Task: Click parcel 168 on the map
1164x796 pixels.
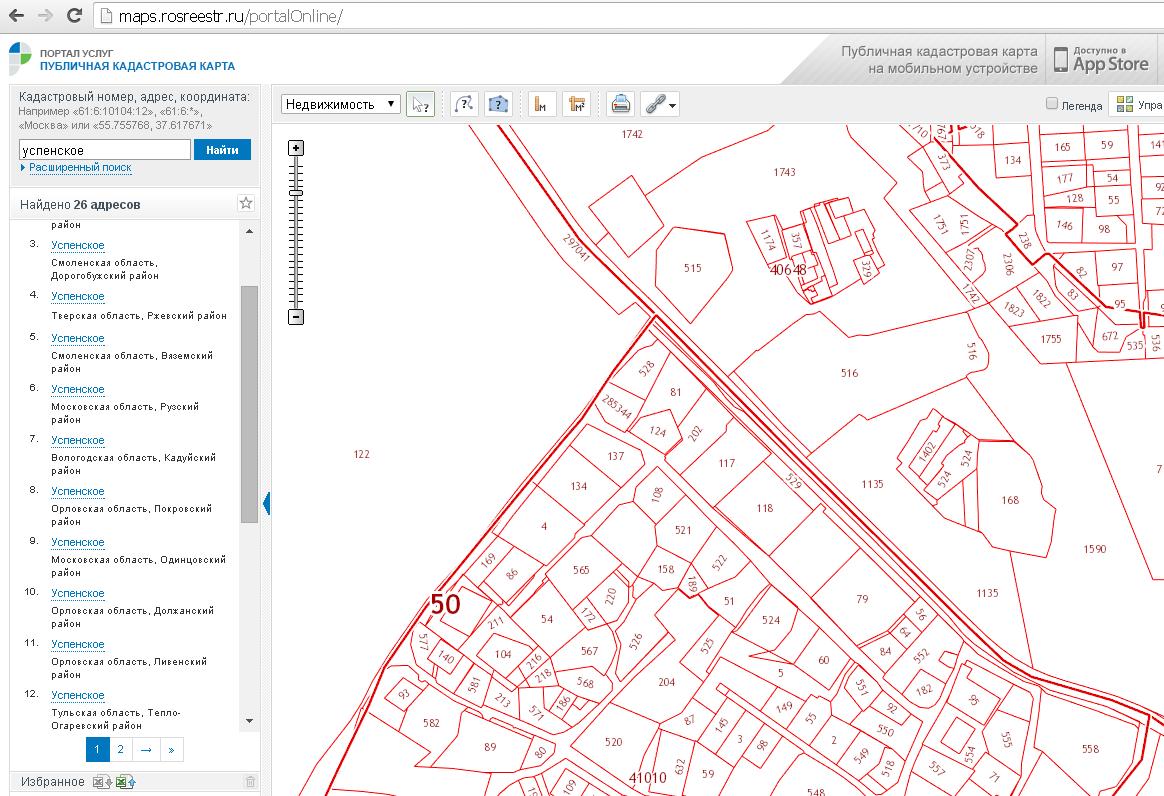Action: click(1010, 500)
